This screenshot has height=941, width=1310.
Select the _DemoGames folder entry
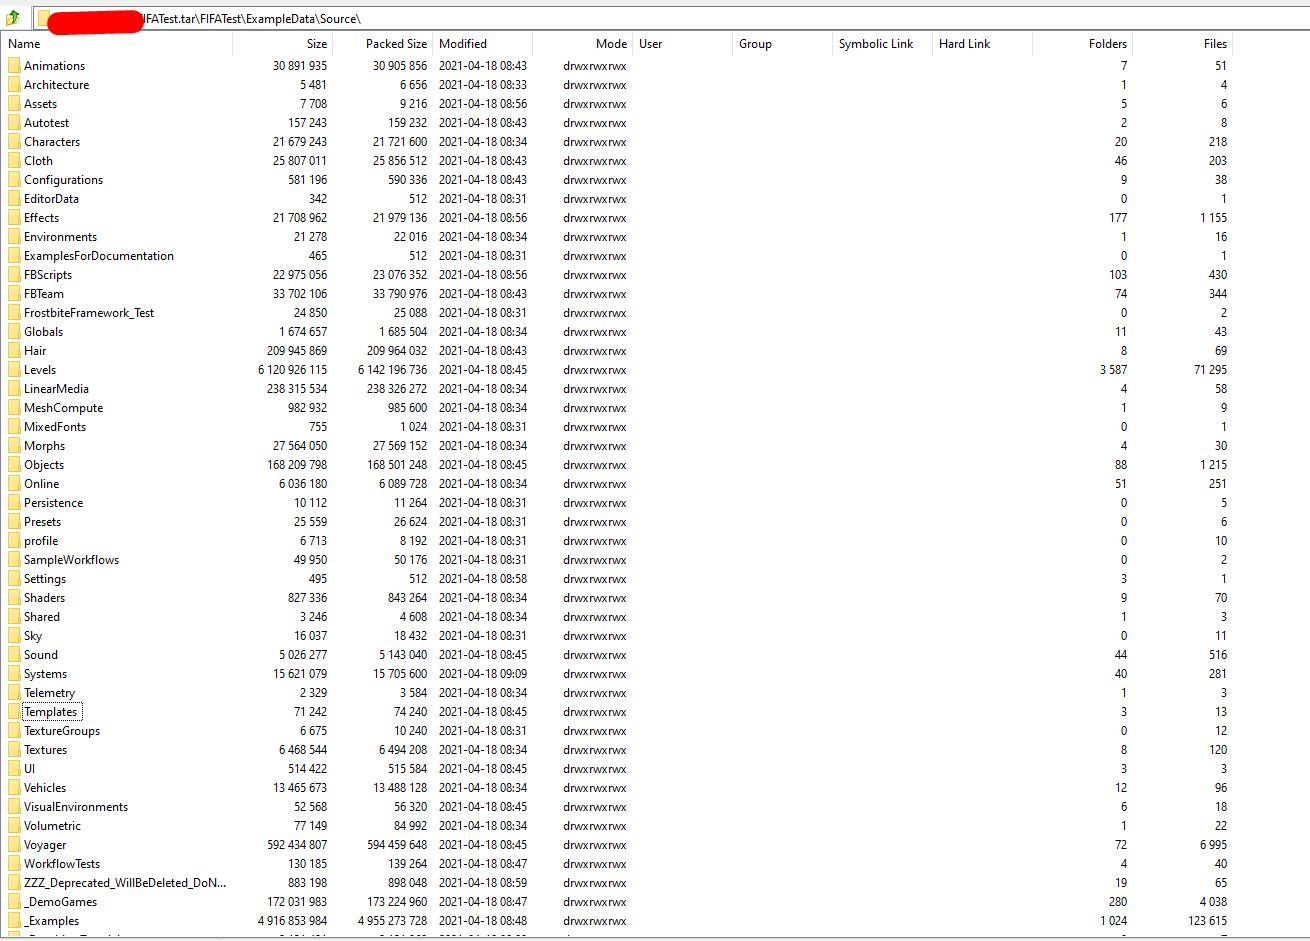(61, 902)
